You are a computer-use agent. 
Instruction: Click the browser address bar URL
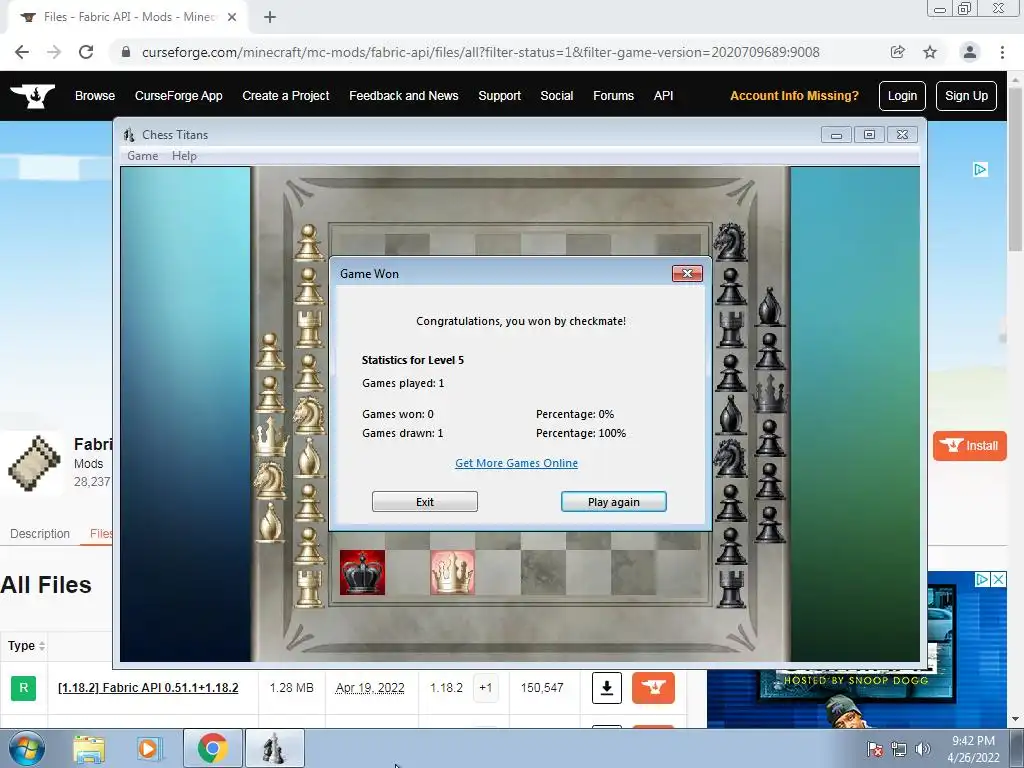click(x=480, y=52)
